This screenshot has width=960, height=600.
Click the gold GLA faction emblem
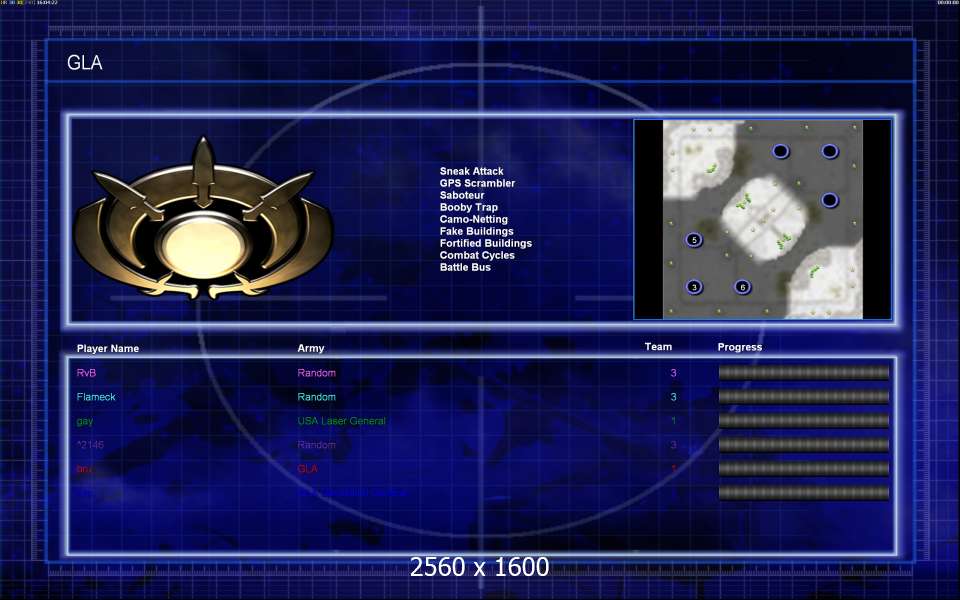click(203, 219)
